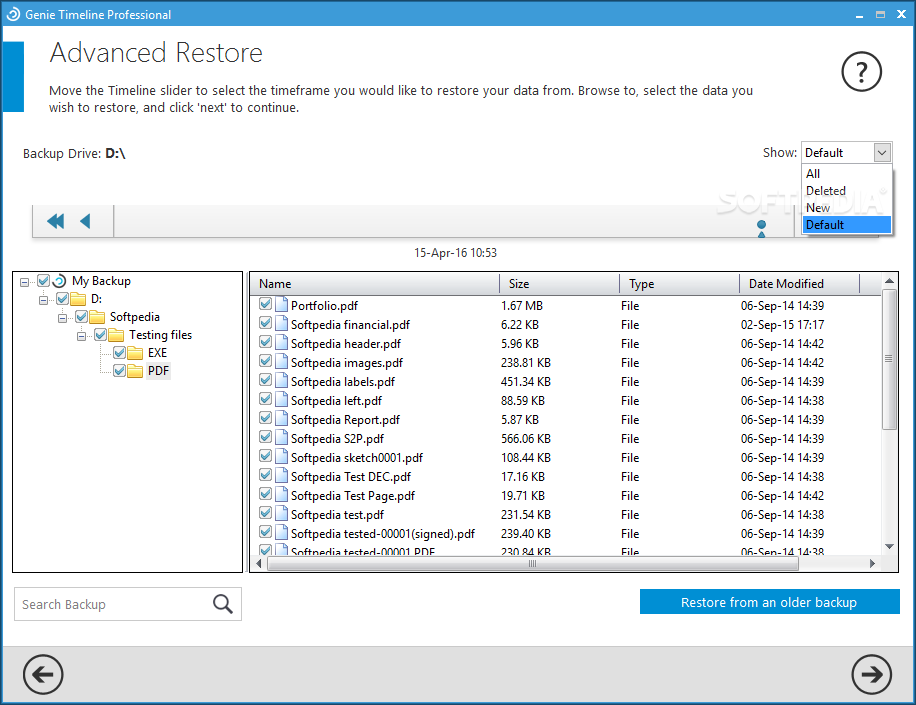This screenshot has width=916, height=705.
Task: Collapse the Testing files tree node
Action: (81, 336)
